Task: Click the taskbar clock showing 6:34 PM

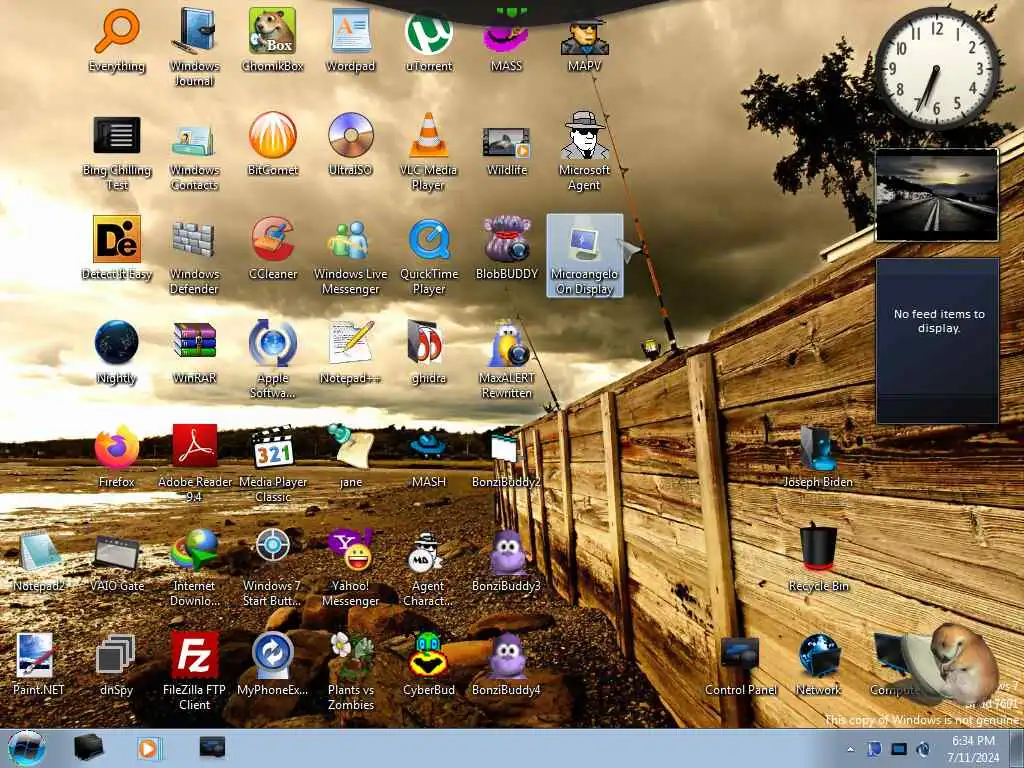Action: tap(973, 748)
